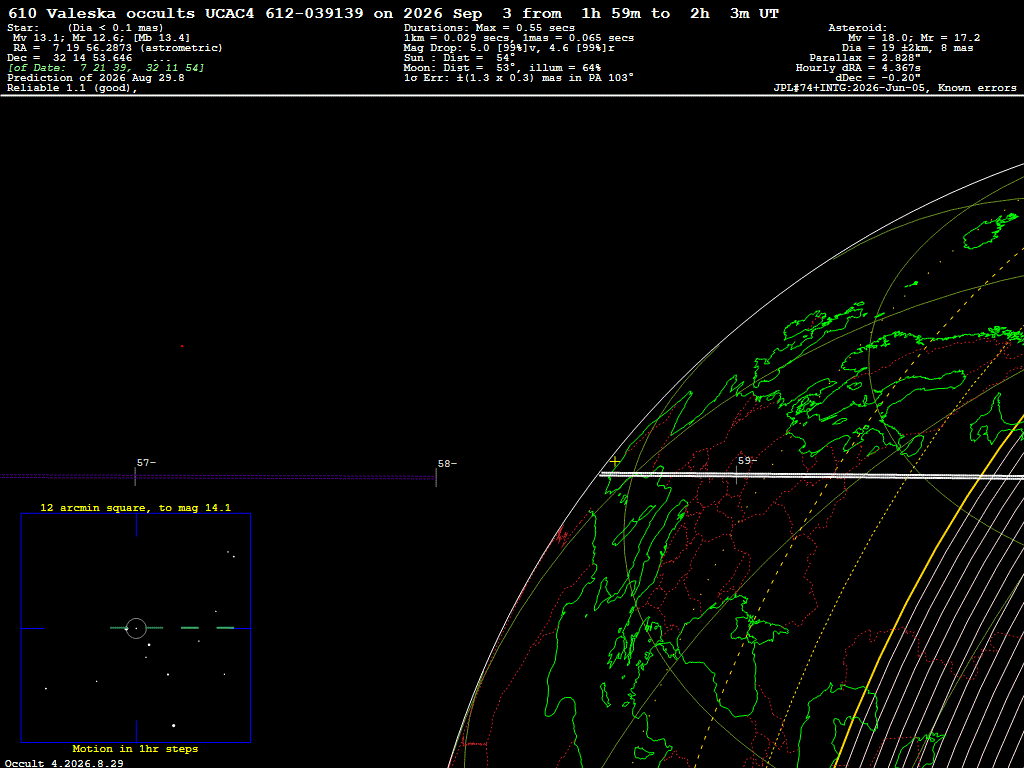Click the white occultation path line
This screenshot has height=768, width=1024.
click(x=812, y=475)
